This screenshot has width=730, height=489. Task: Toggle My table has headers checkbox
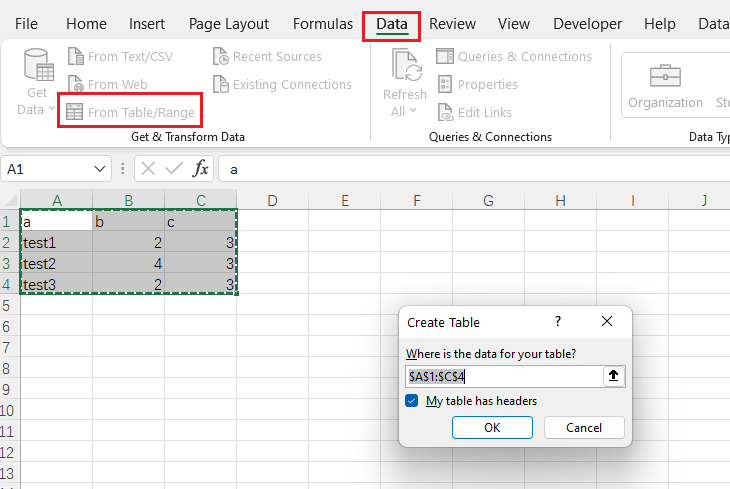coord(412,401)
